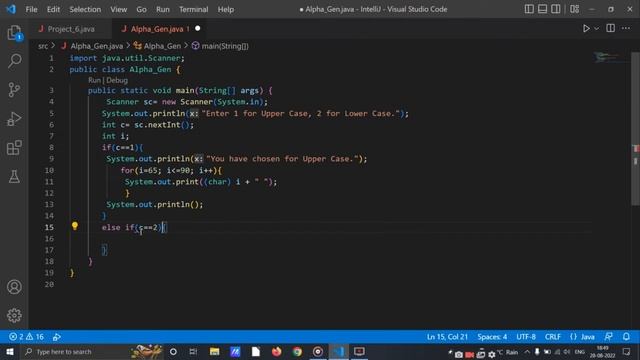Image resolution: width=640 pixels, height=360 pixels.
Task: Open the Help menu
Action: coord(226,9)
